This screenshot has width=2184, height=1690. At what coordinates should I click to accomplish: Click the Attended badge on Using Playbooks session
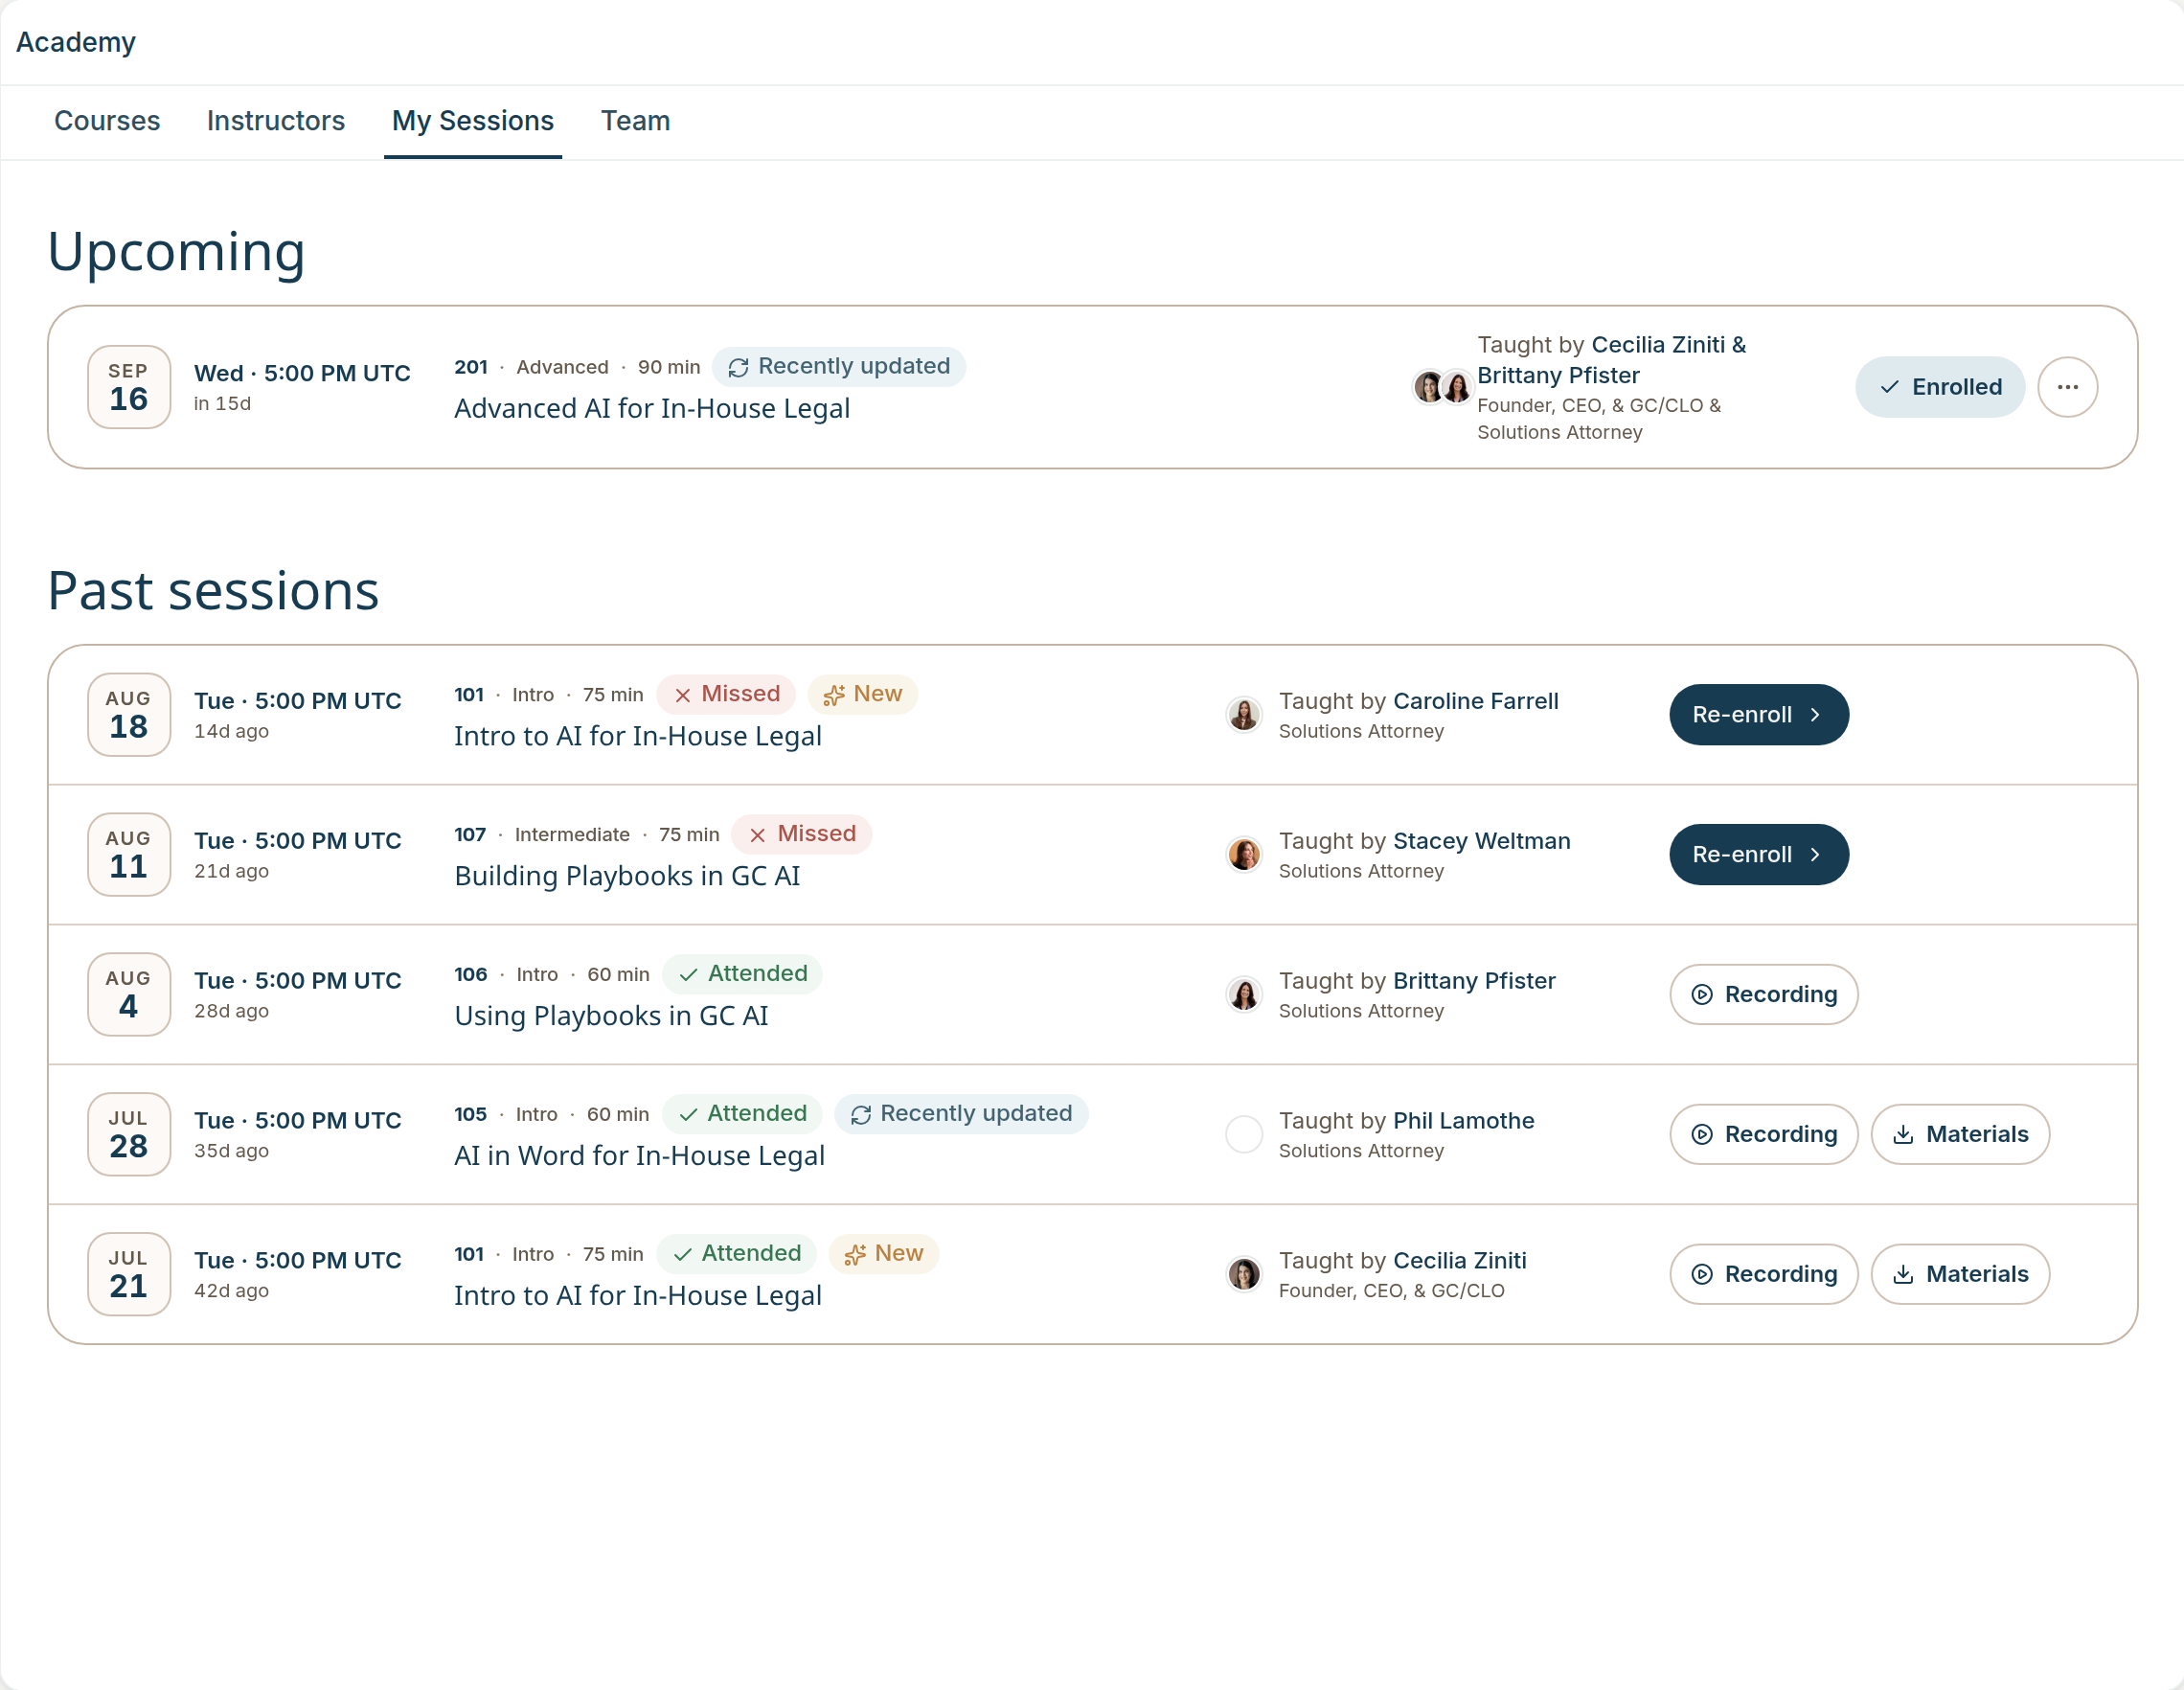[743, 974]
